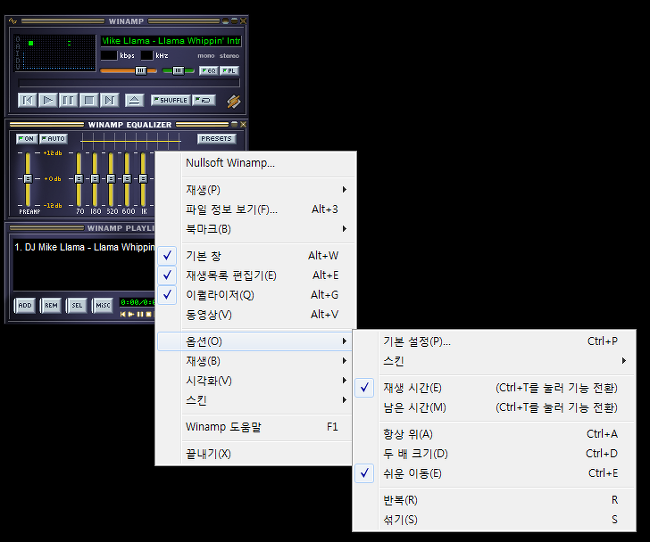The height and width of the screenshot is (542, 650).
Task: Select the checked 재생 시간(E) option
Action: [495, 388]
